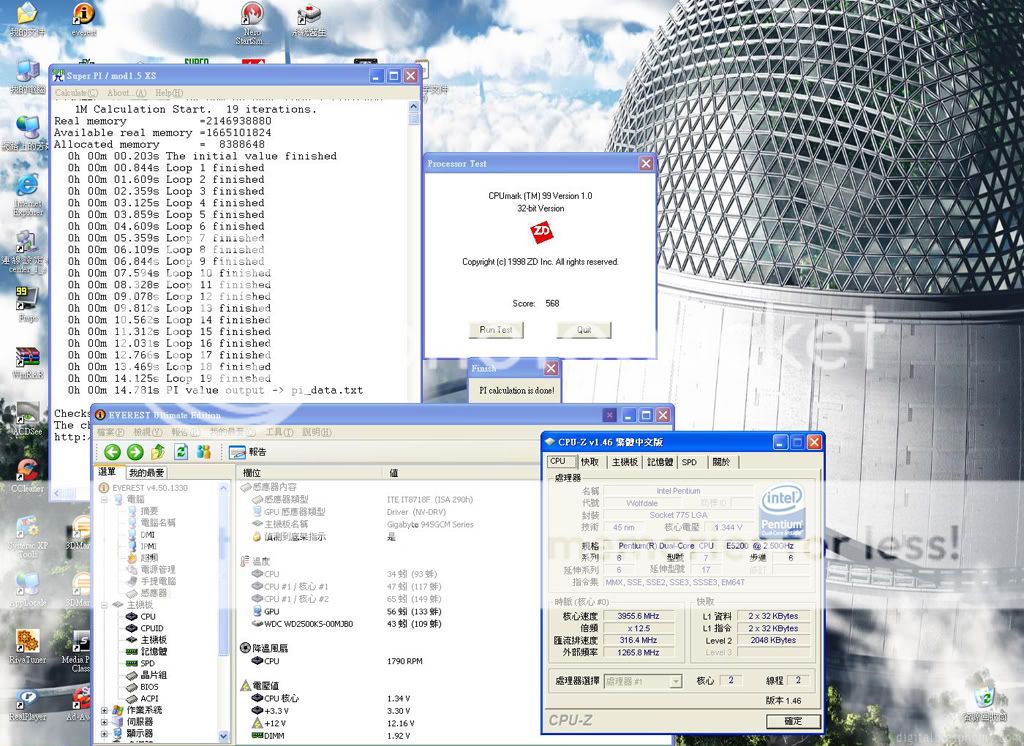The height and width of the screenshot is (746, 1024).
Task: Select 超頻 item in EVEREST tree
Action: pos(142,558)
